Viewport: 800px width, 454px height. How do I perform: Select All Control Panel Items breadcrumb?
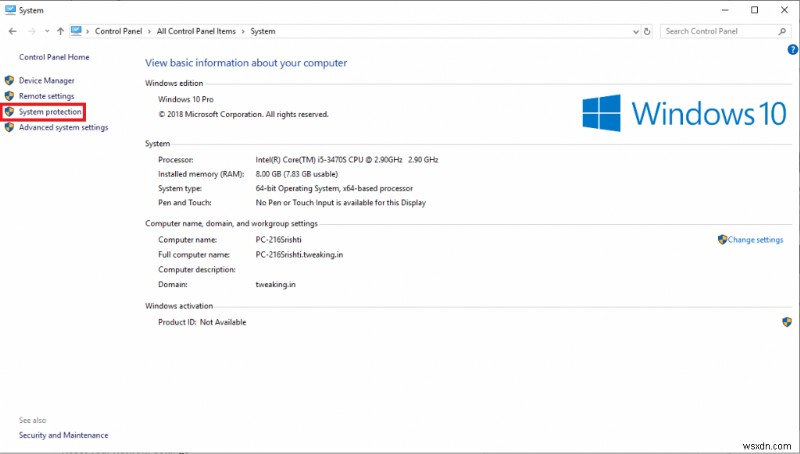click(196, 31)
